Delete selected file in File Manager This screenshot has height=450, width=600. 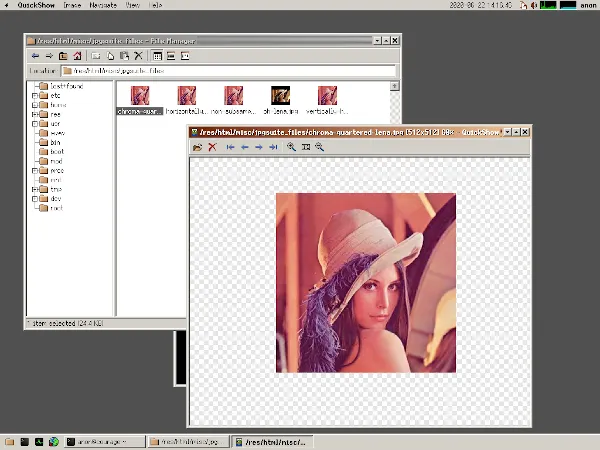click(x=139, y=56)
